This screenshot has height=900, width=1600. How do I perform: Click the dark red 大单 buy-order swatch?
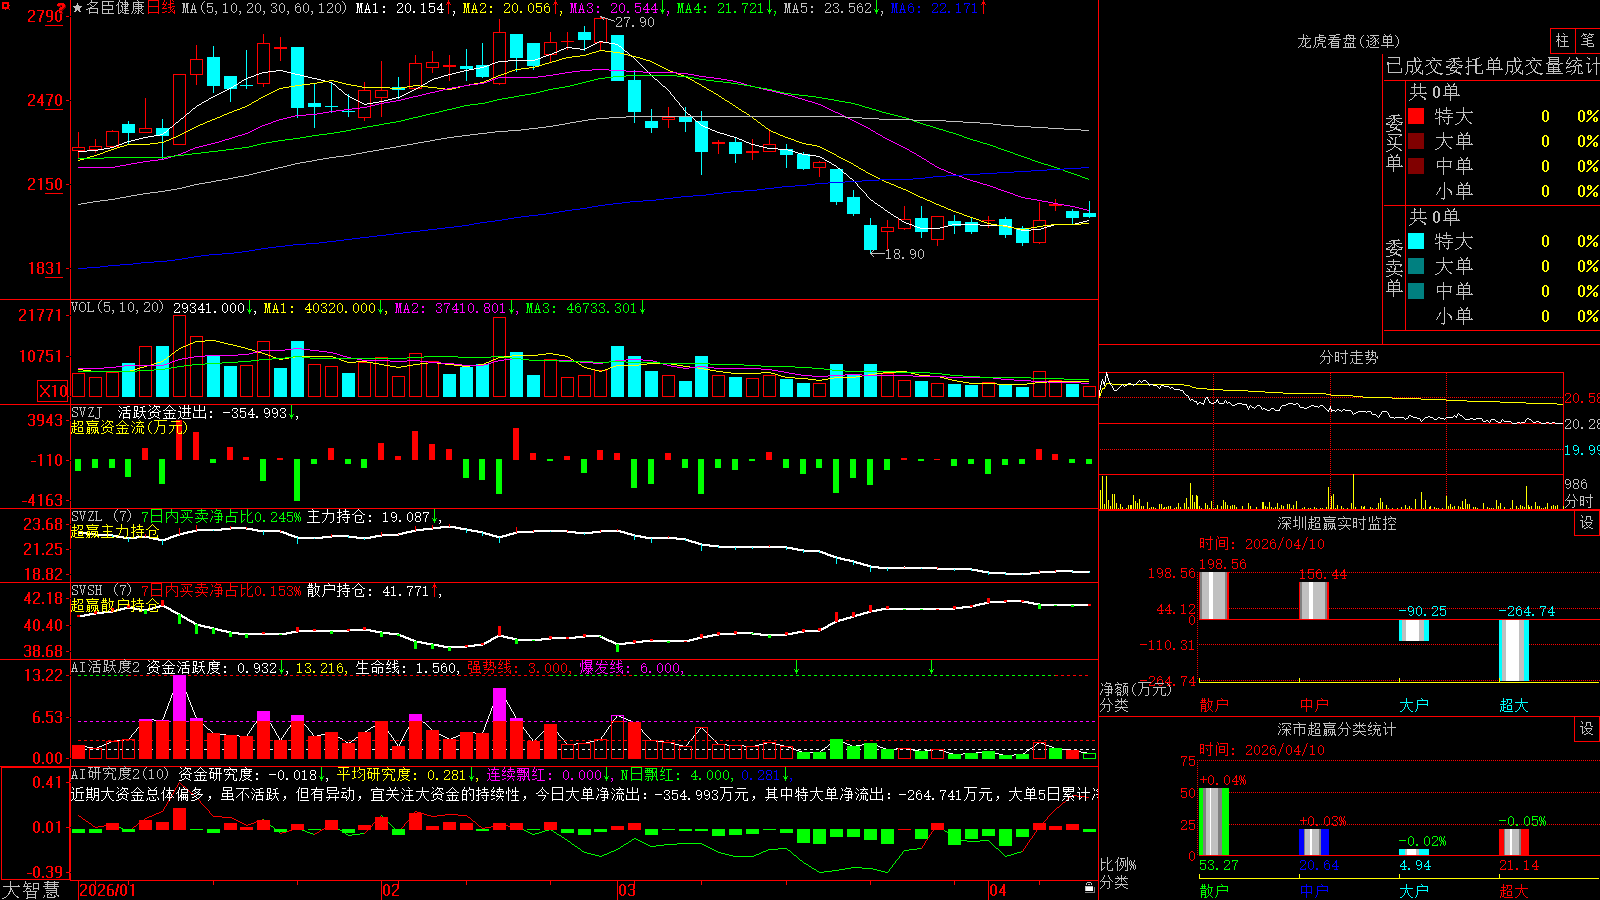click(x=1416, y=141)
